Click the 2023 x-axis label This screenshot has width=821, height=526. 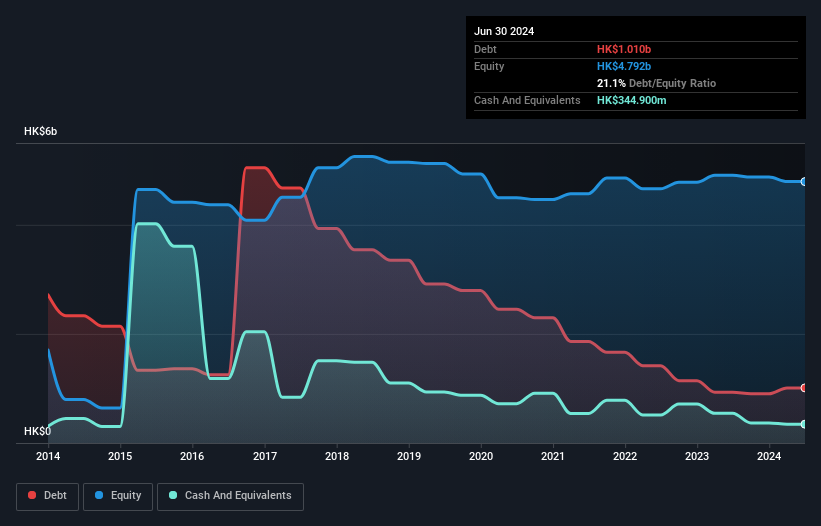697,456
